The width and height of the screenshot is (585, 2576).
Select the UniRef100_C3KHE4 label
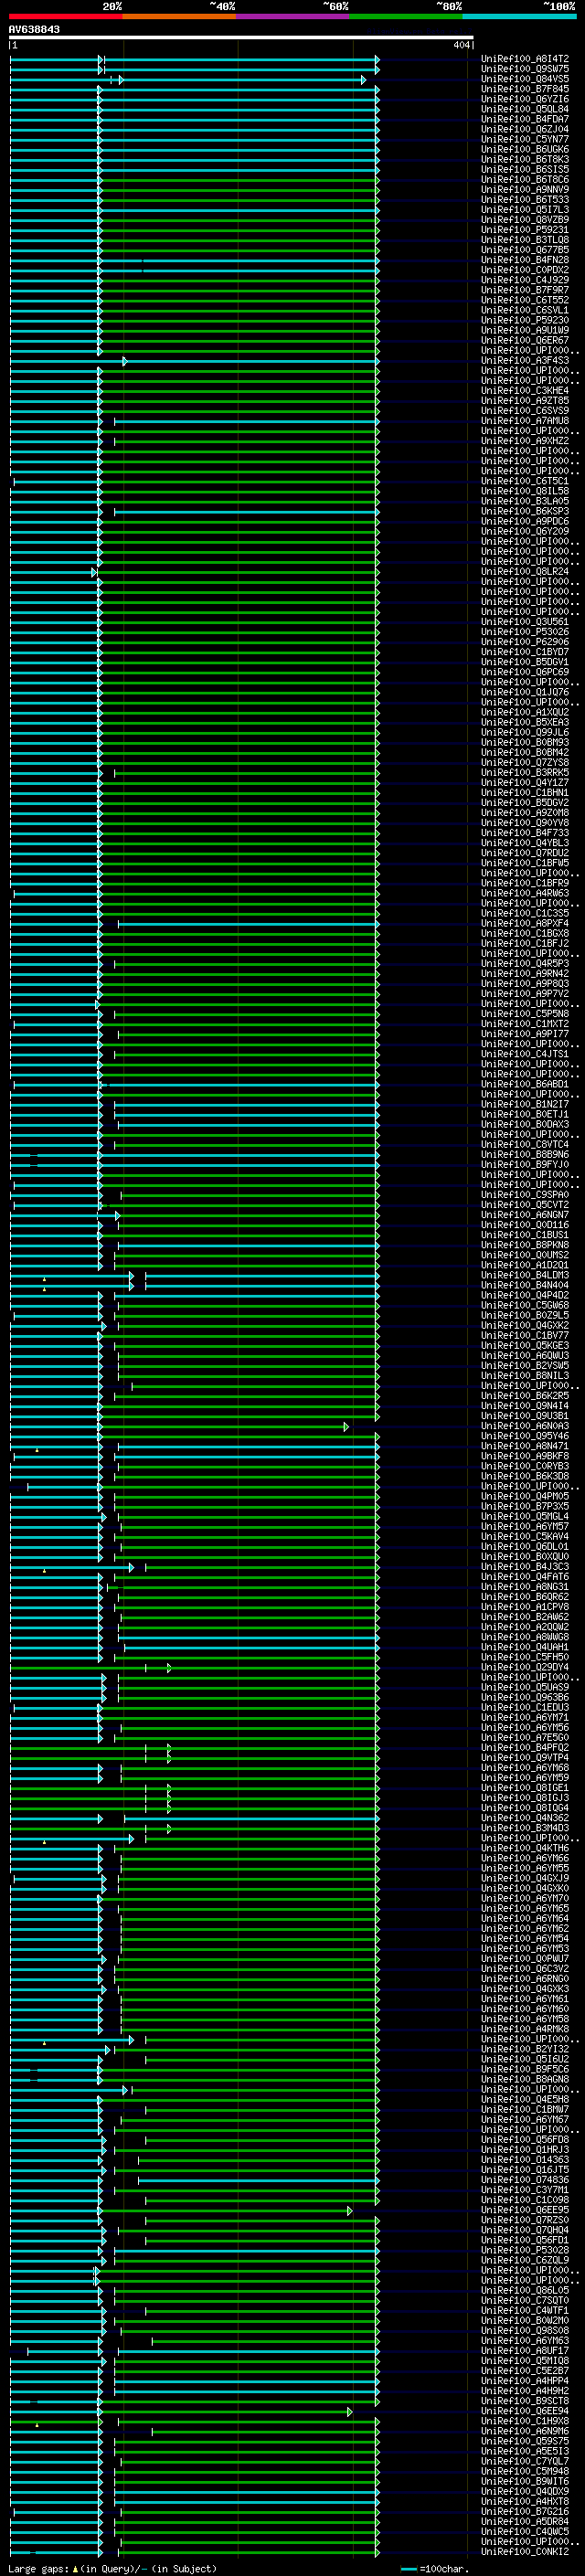[x=525, y=391]
